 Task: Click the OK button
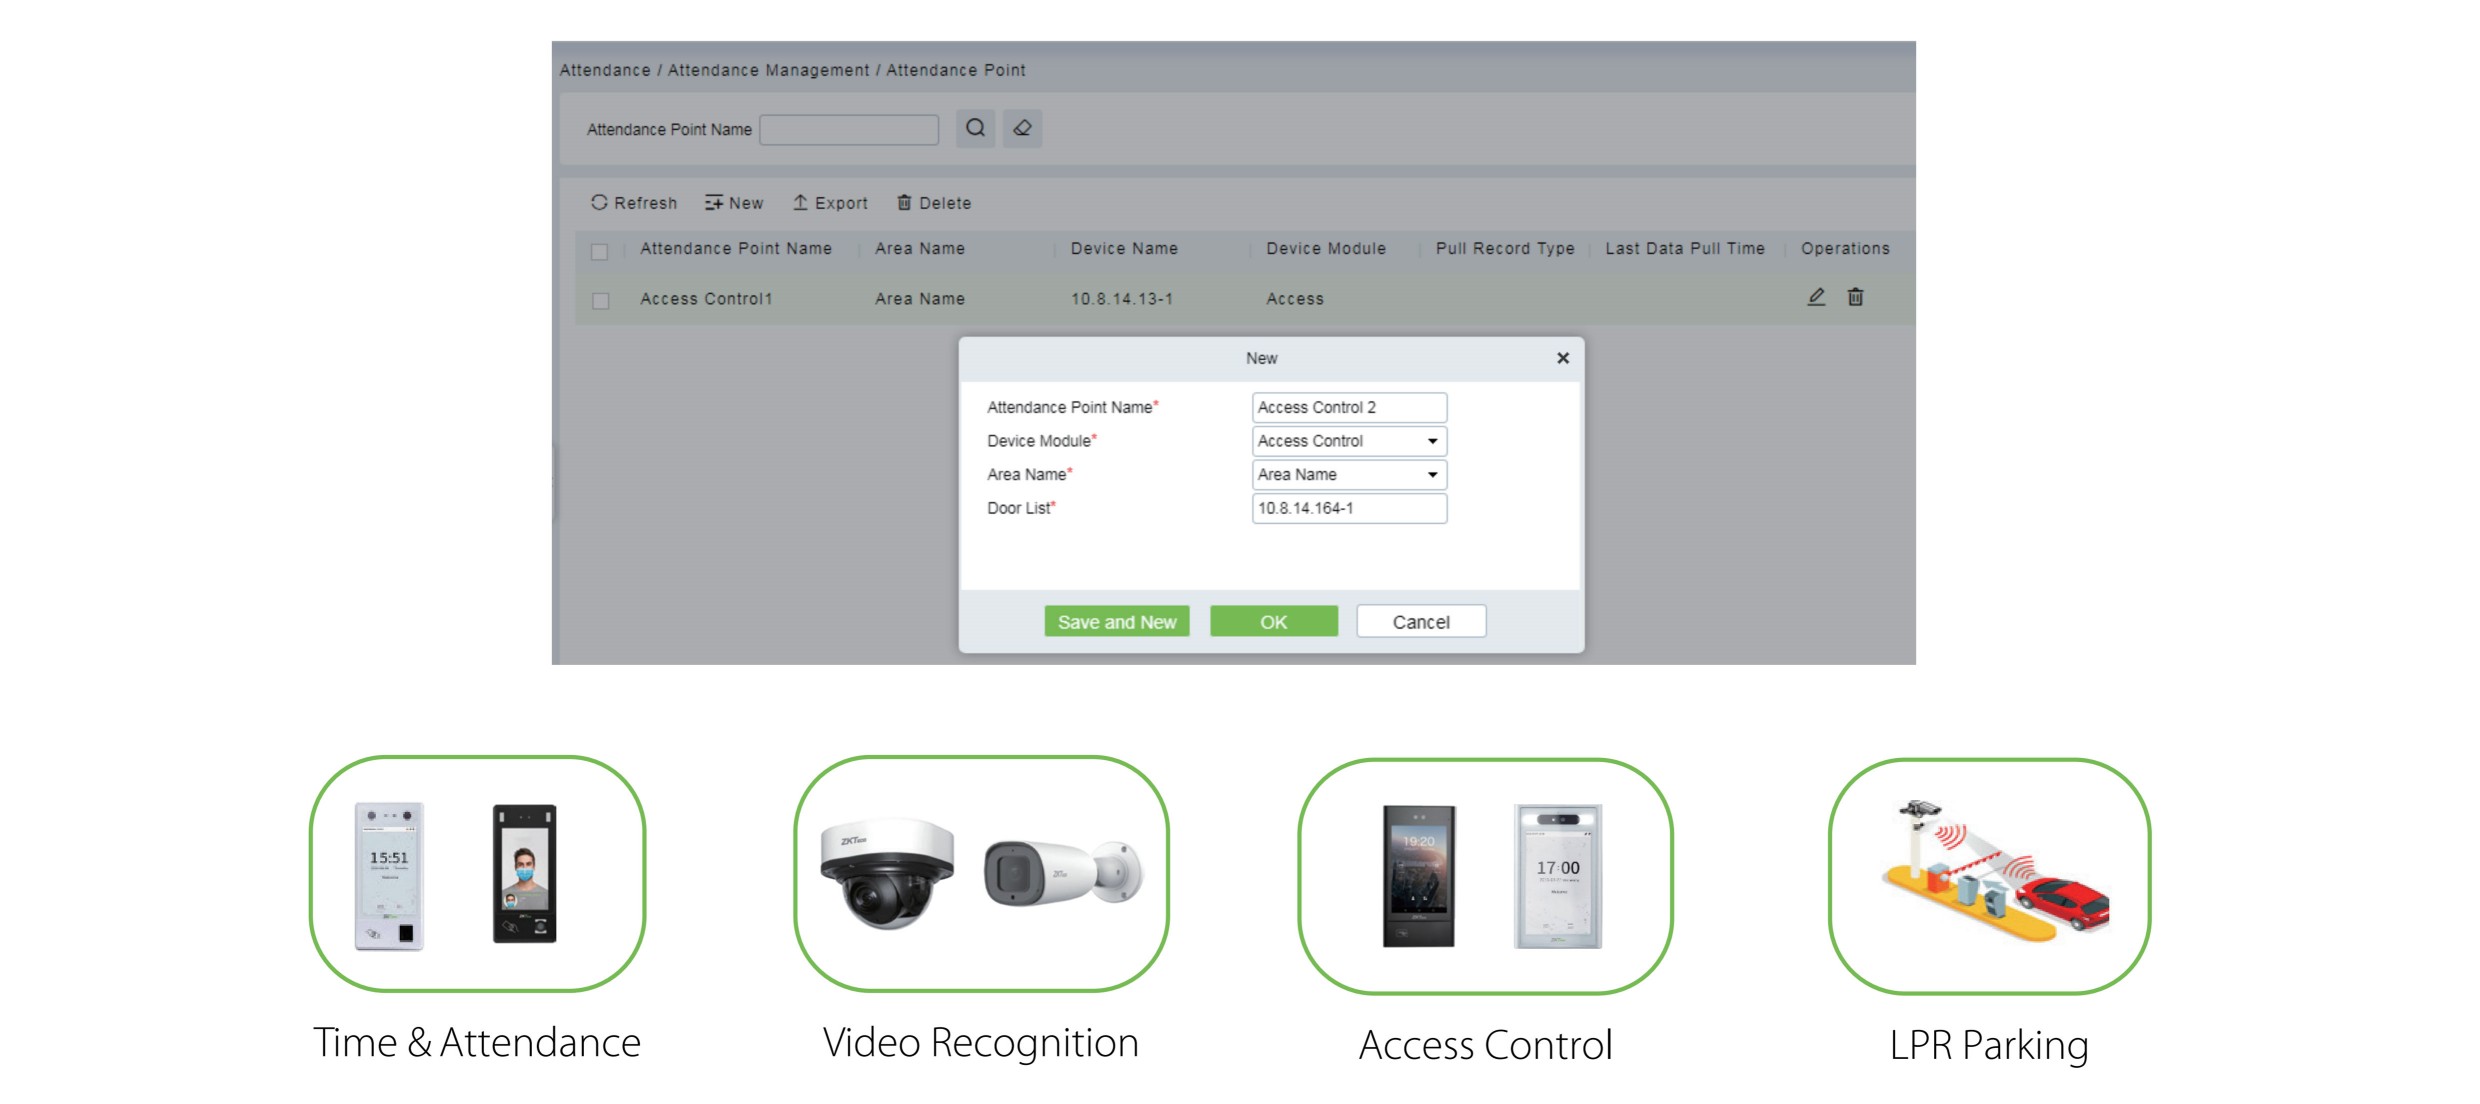(x=1274, y=621)
